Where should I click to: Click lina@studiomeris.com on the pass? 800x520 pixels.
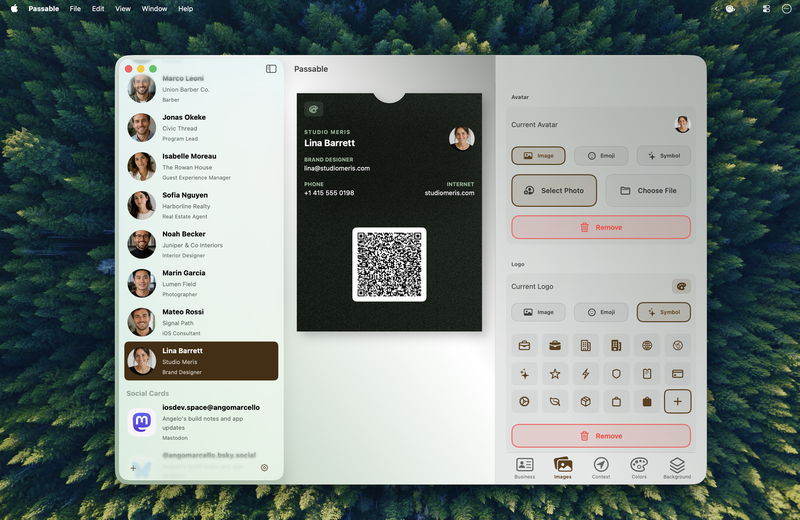[337, 168]
